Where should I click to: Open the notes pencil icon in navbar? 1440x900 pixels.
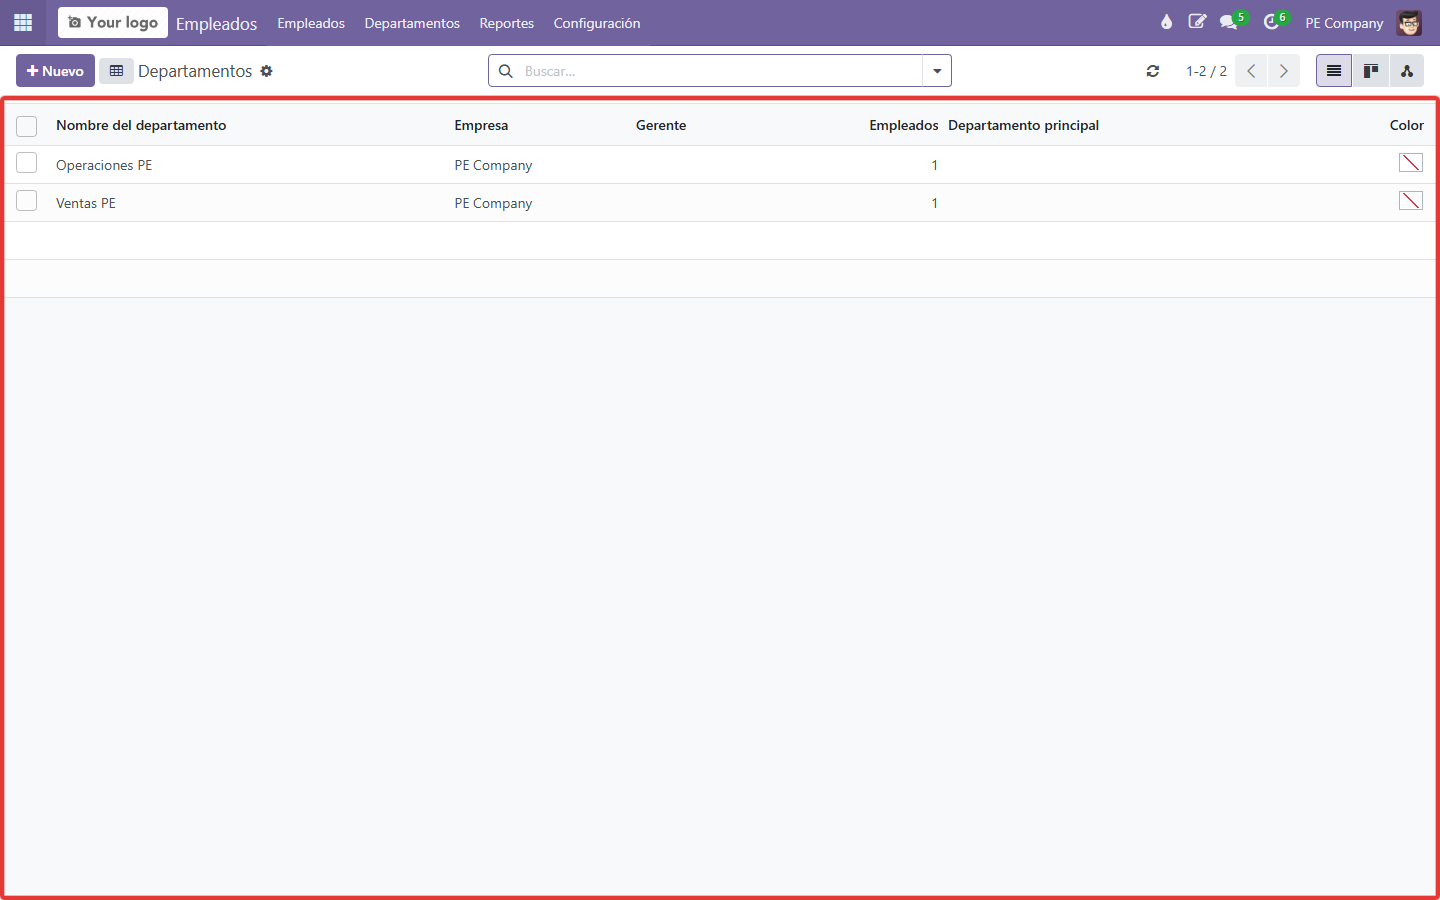[1197, 22]
